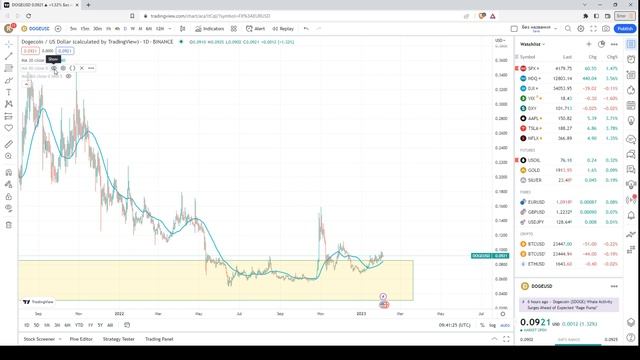Select ETHUSD row in Watchlist
640x360 pixels.
[x=569, y=264]
